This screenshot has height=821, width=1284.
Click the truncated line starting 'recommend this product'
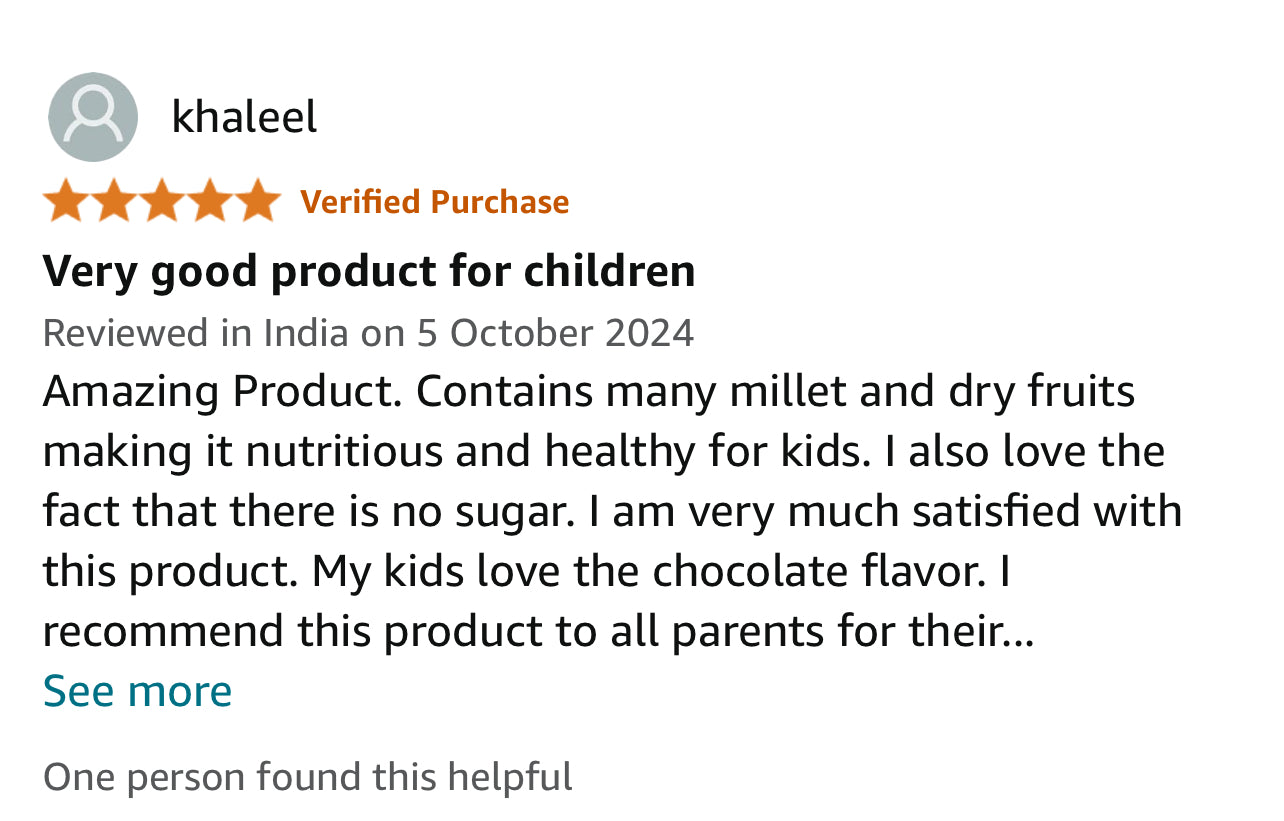pos(538,631)
